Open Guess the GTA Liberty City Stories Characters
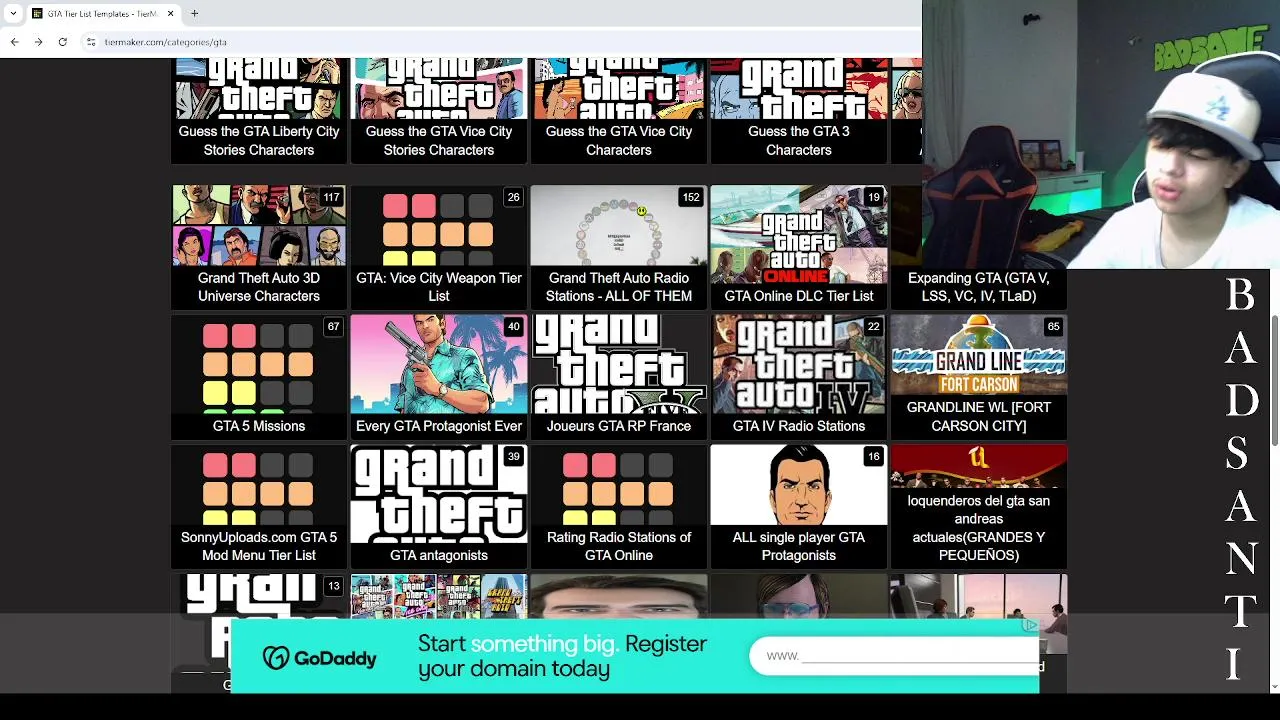The width and height of the screenshot is (1280, 720). (259, 110)
